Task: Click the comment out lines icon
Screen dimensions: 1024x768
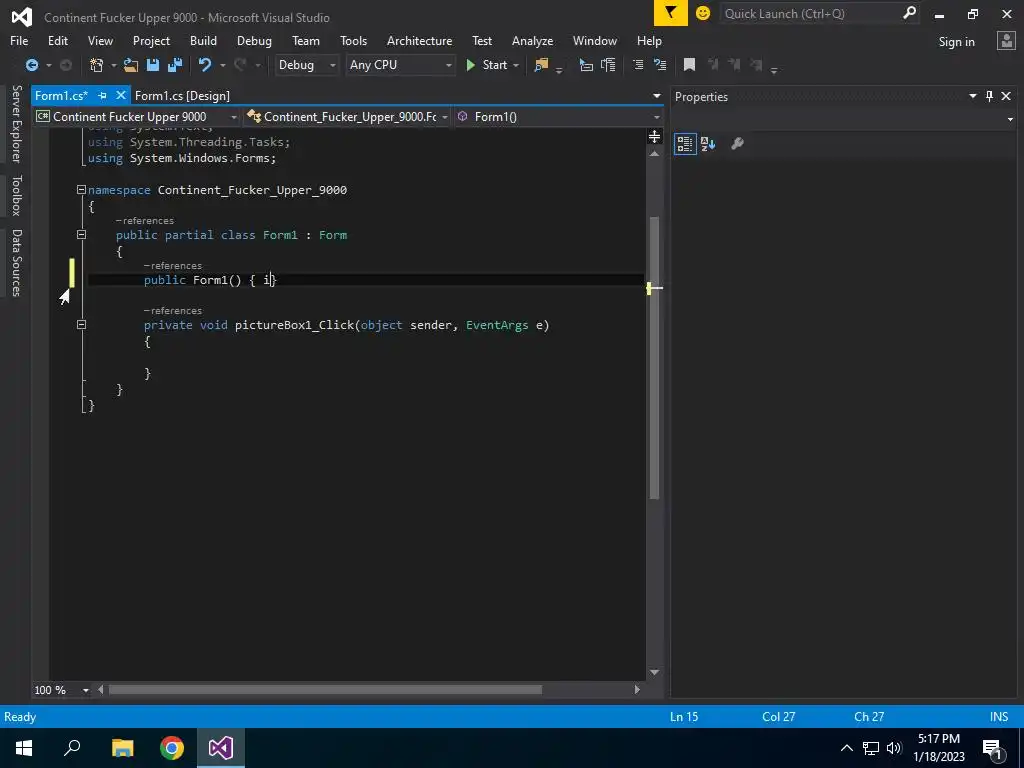Action: point(638,65)
